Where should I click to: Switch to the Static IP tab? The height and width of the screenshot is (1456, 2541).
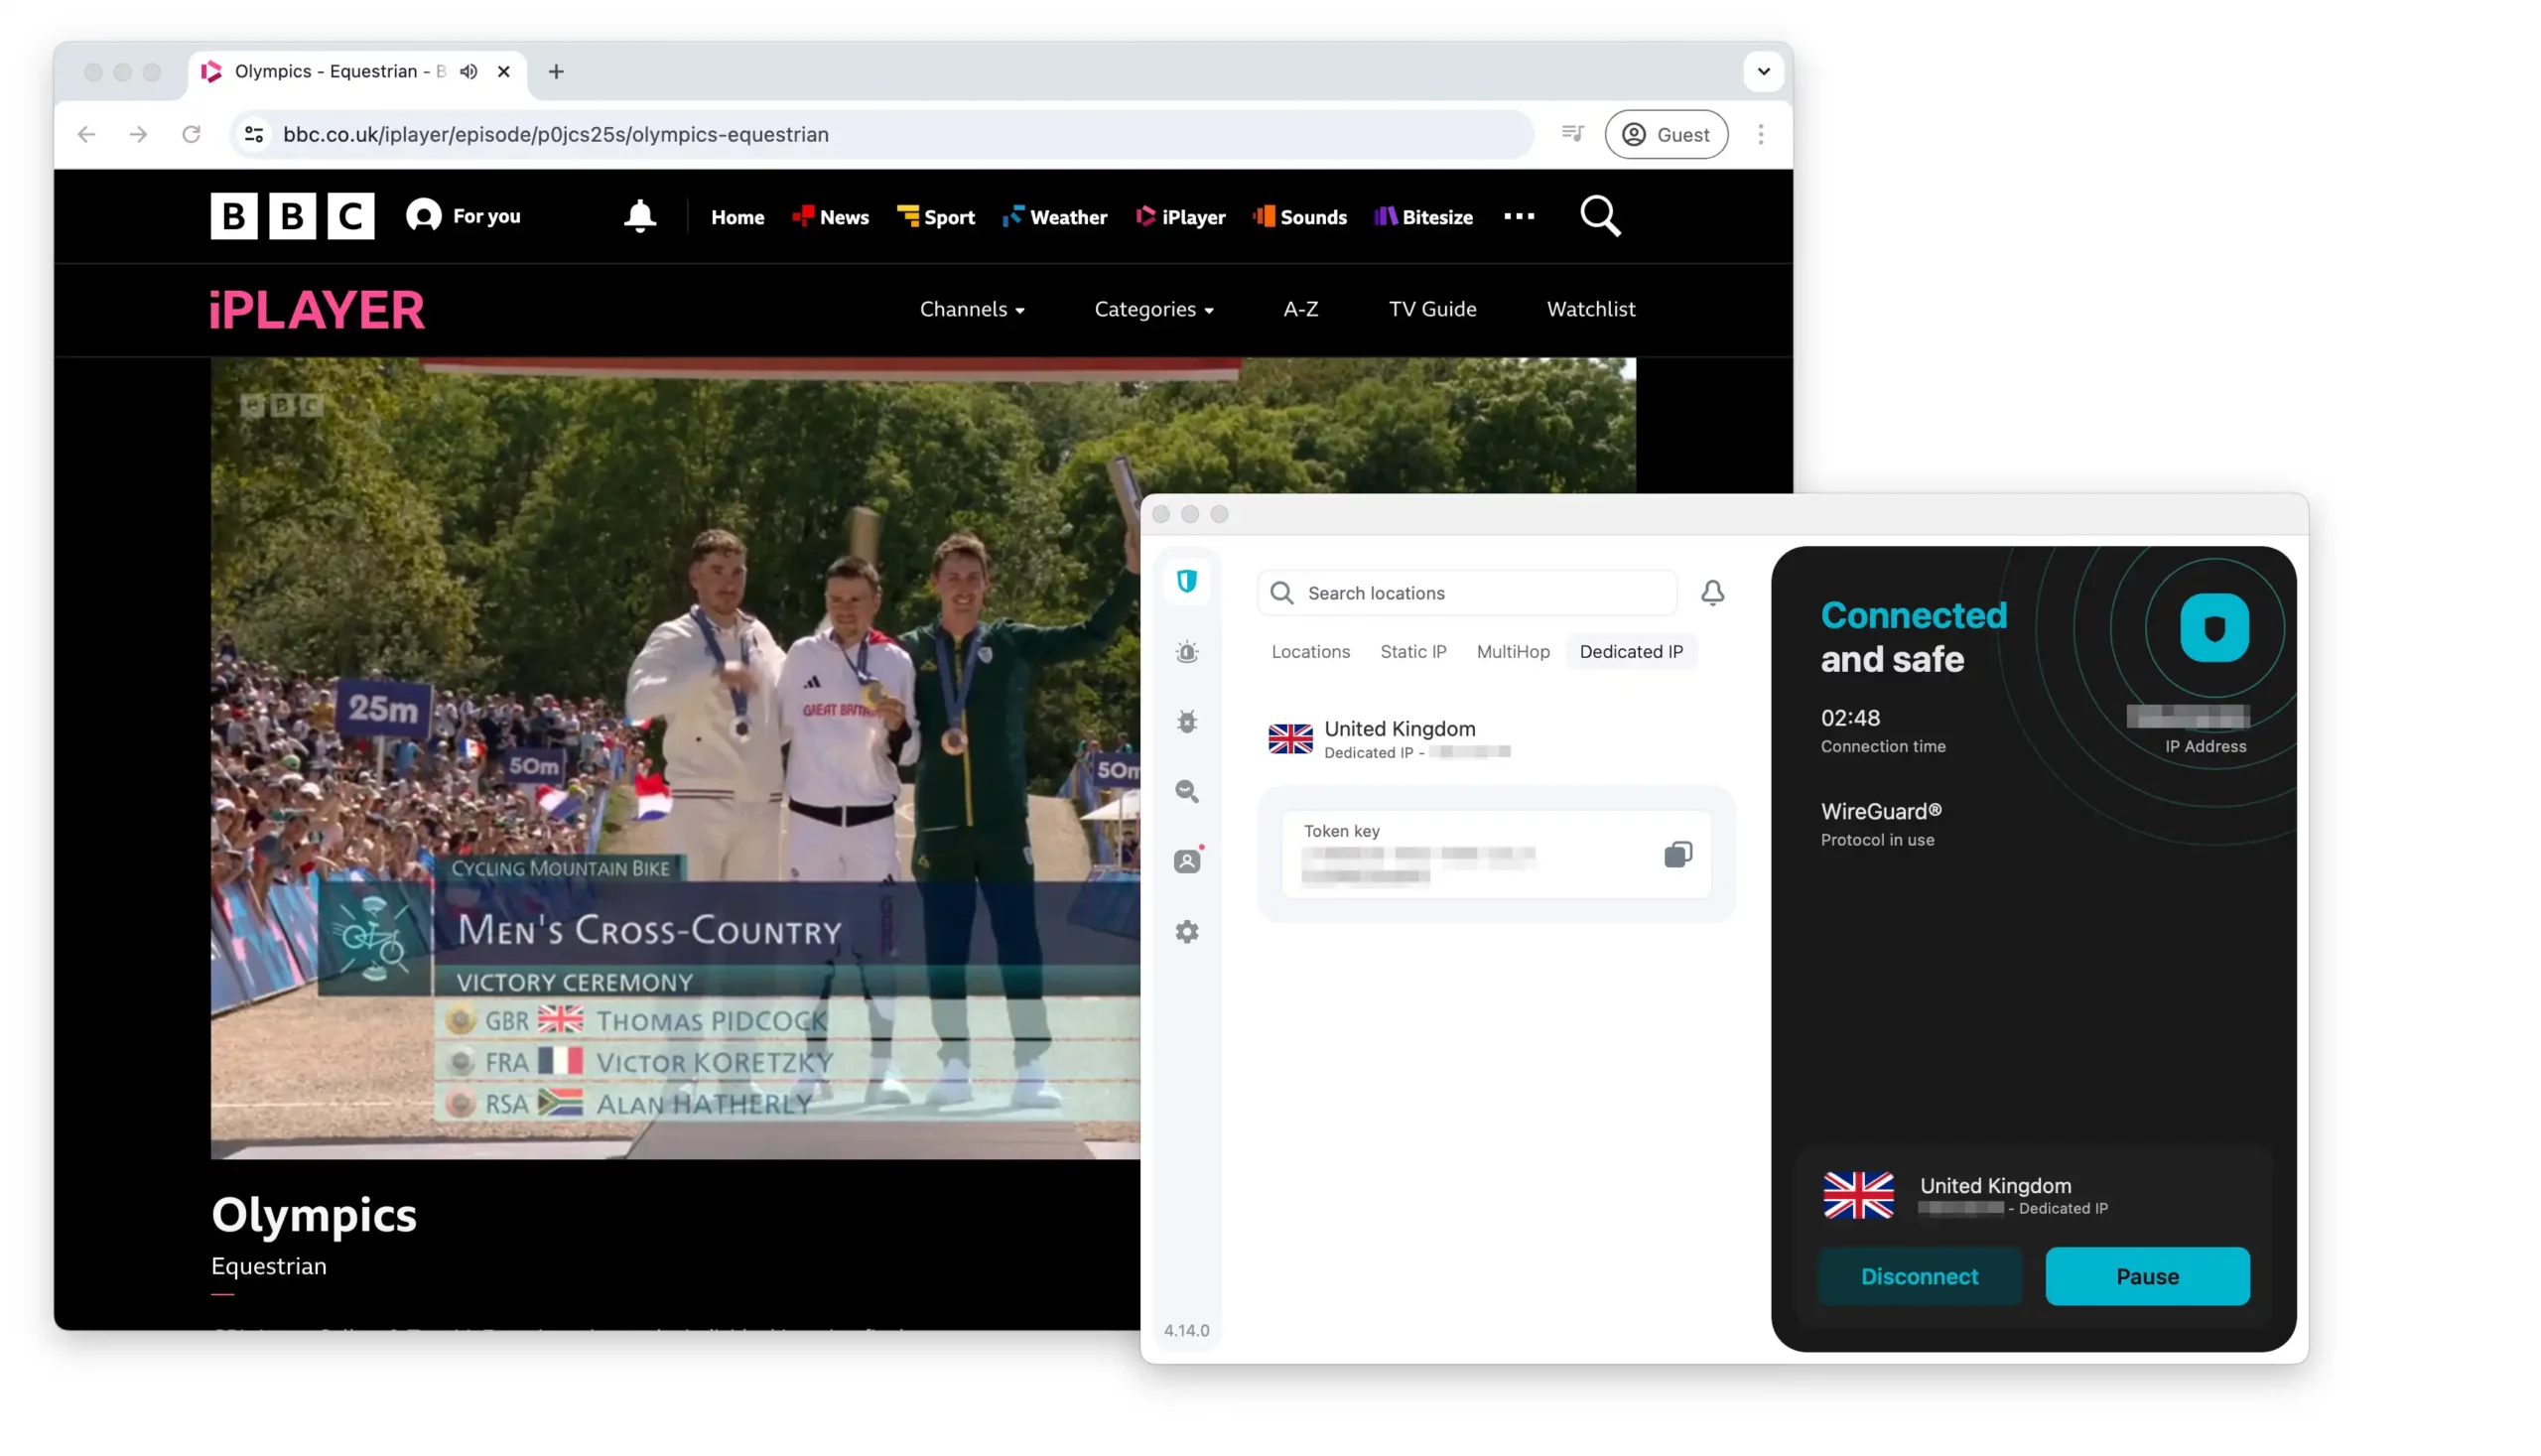[x=1413, y=652]
